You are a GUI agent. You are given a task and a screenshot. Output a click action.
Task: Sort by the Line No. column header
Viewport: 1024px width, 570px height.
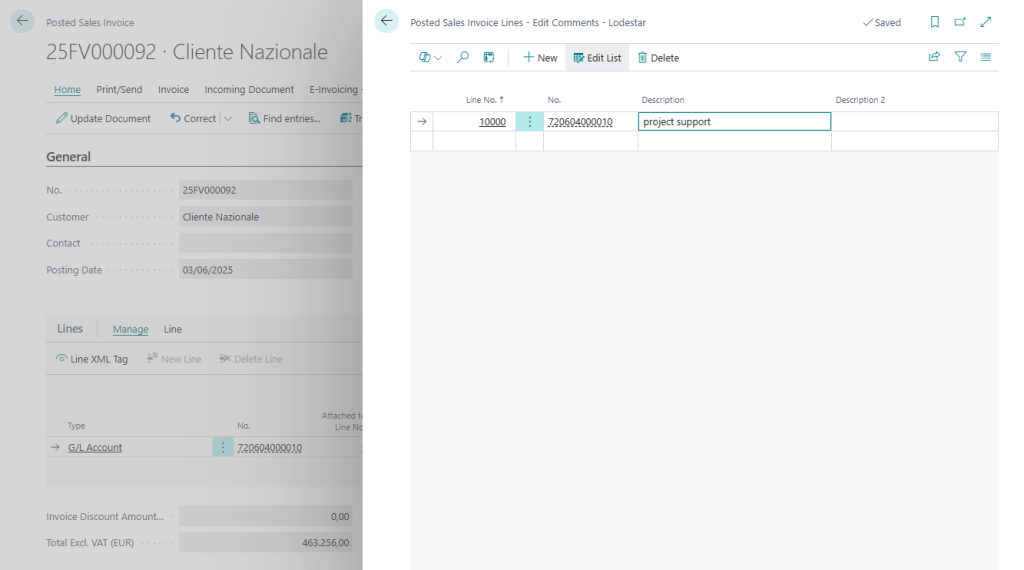pos(484,100)
